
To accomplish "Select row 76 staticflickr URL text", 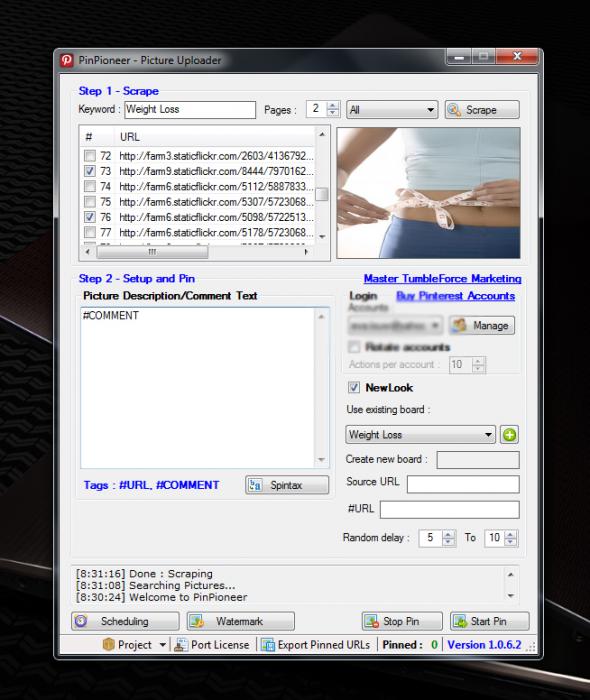I will point(216,217).
